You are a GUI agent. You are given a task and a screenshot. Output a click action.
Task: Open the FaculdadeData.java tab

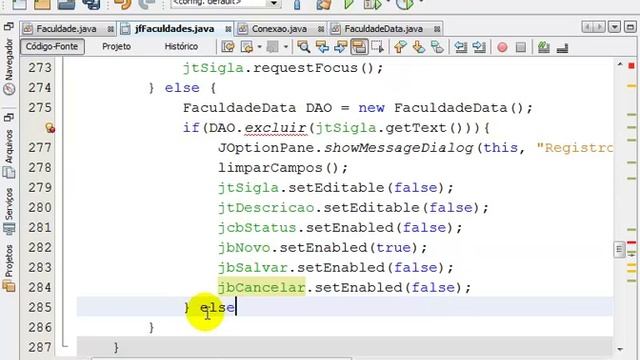coord(384,29)
